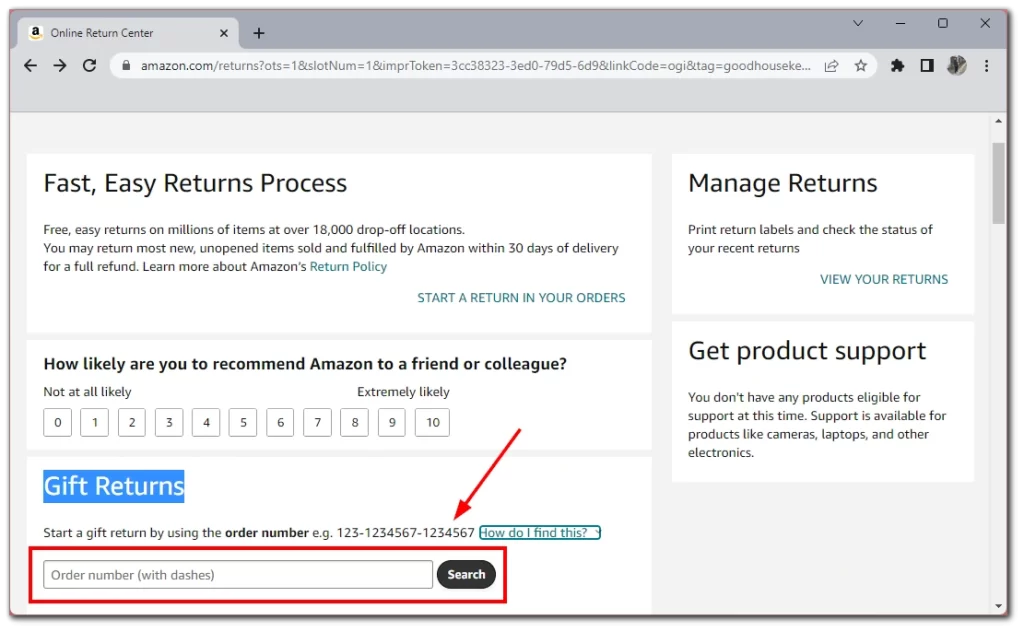
Task: Open the user profile avatar
Action: [956, 66]
